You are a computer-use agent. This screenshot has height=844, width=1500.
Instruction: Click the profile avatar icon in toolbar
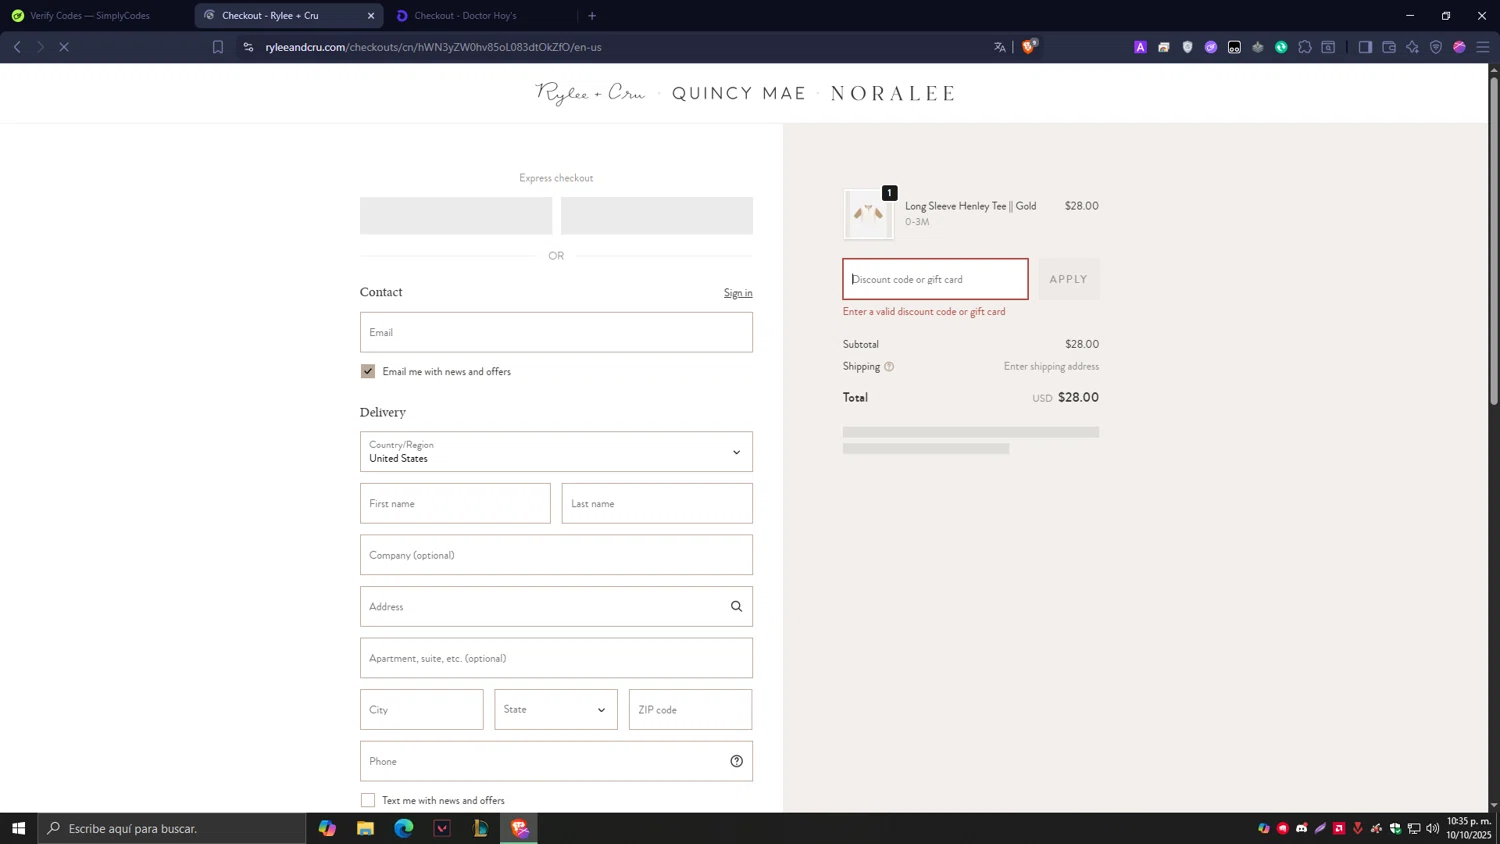click(x=1459, y=47)
